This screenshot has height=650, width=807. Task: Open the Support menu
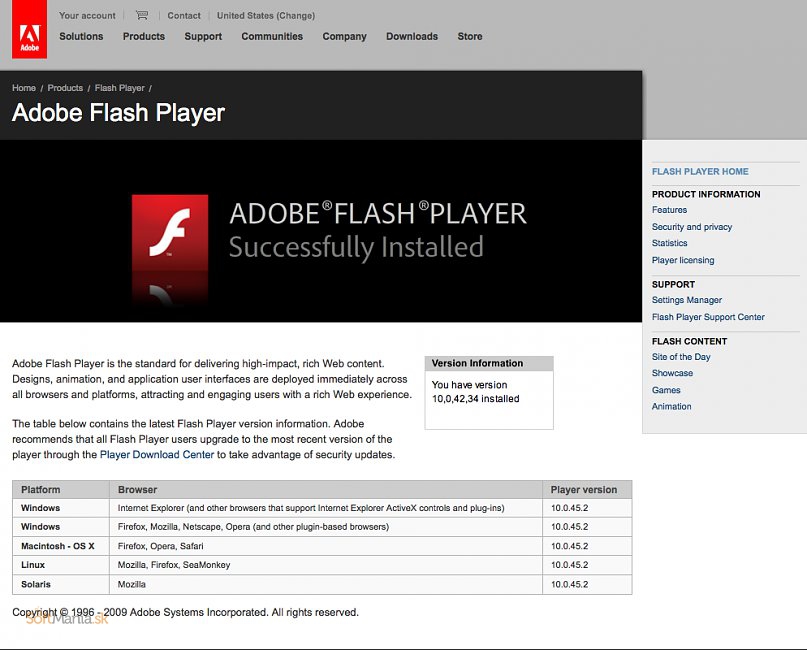203,37
